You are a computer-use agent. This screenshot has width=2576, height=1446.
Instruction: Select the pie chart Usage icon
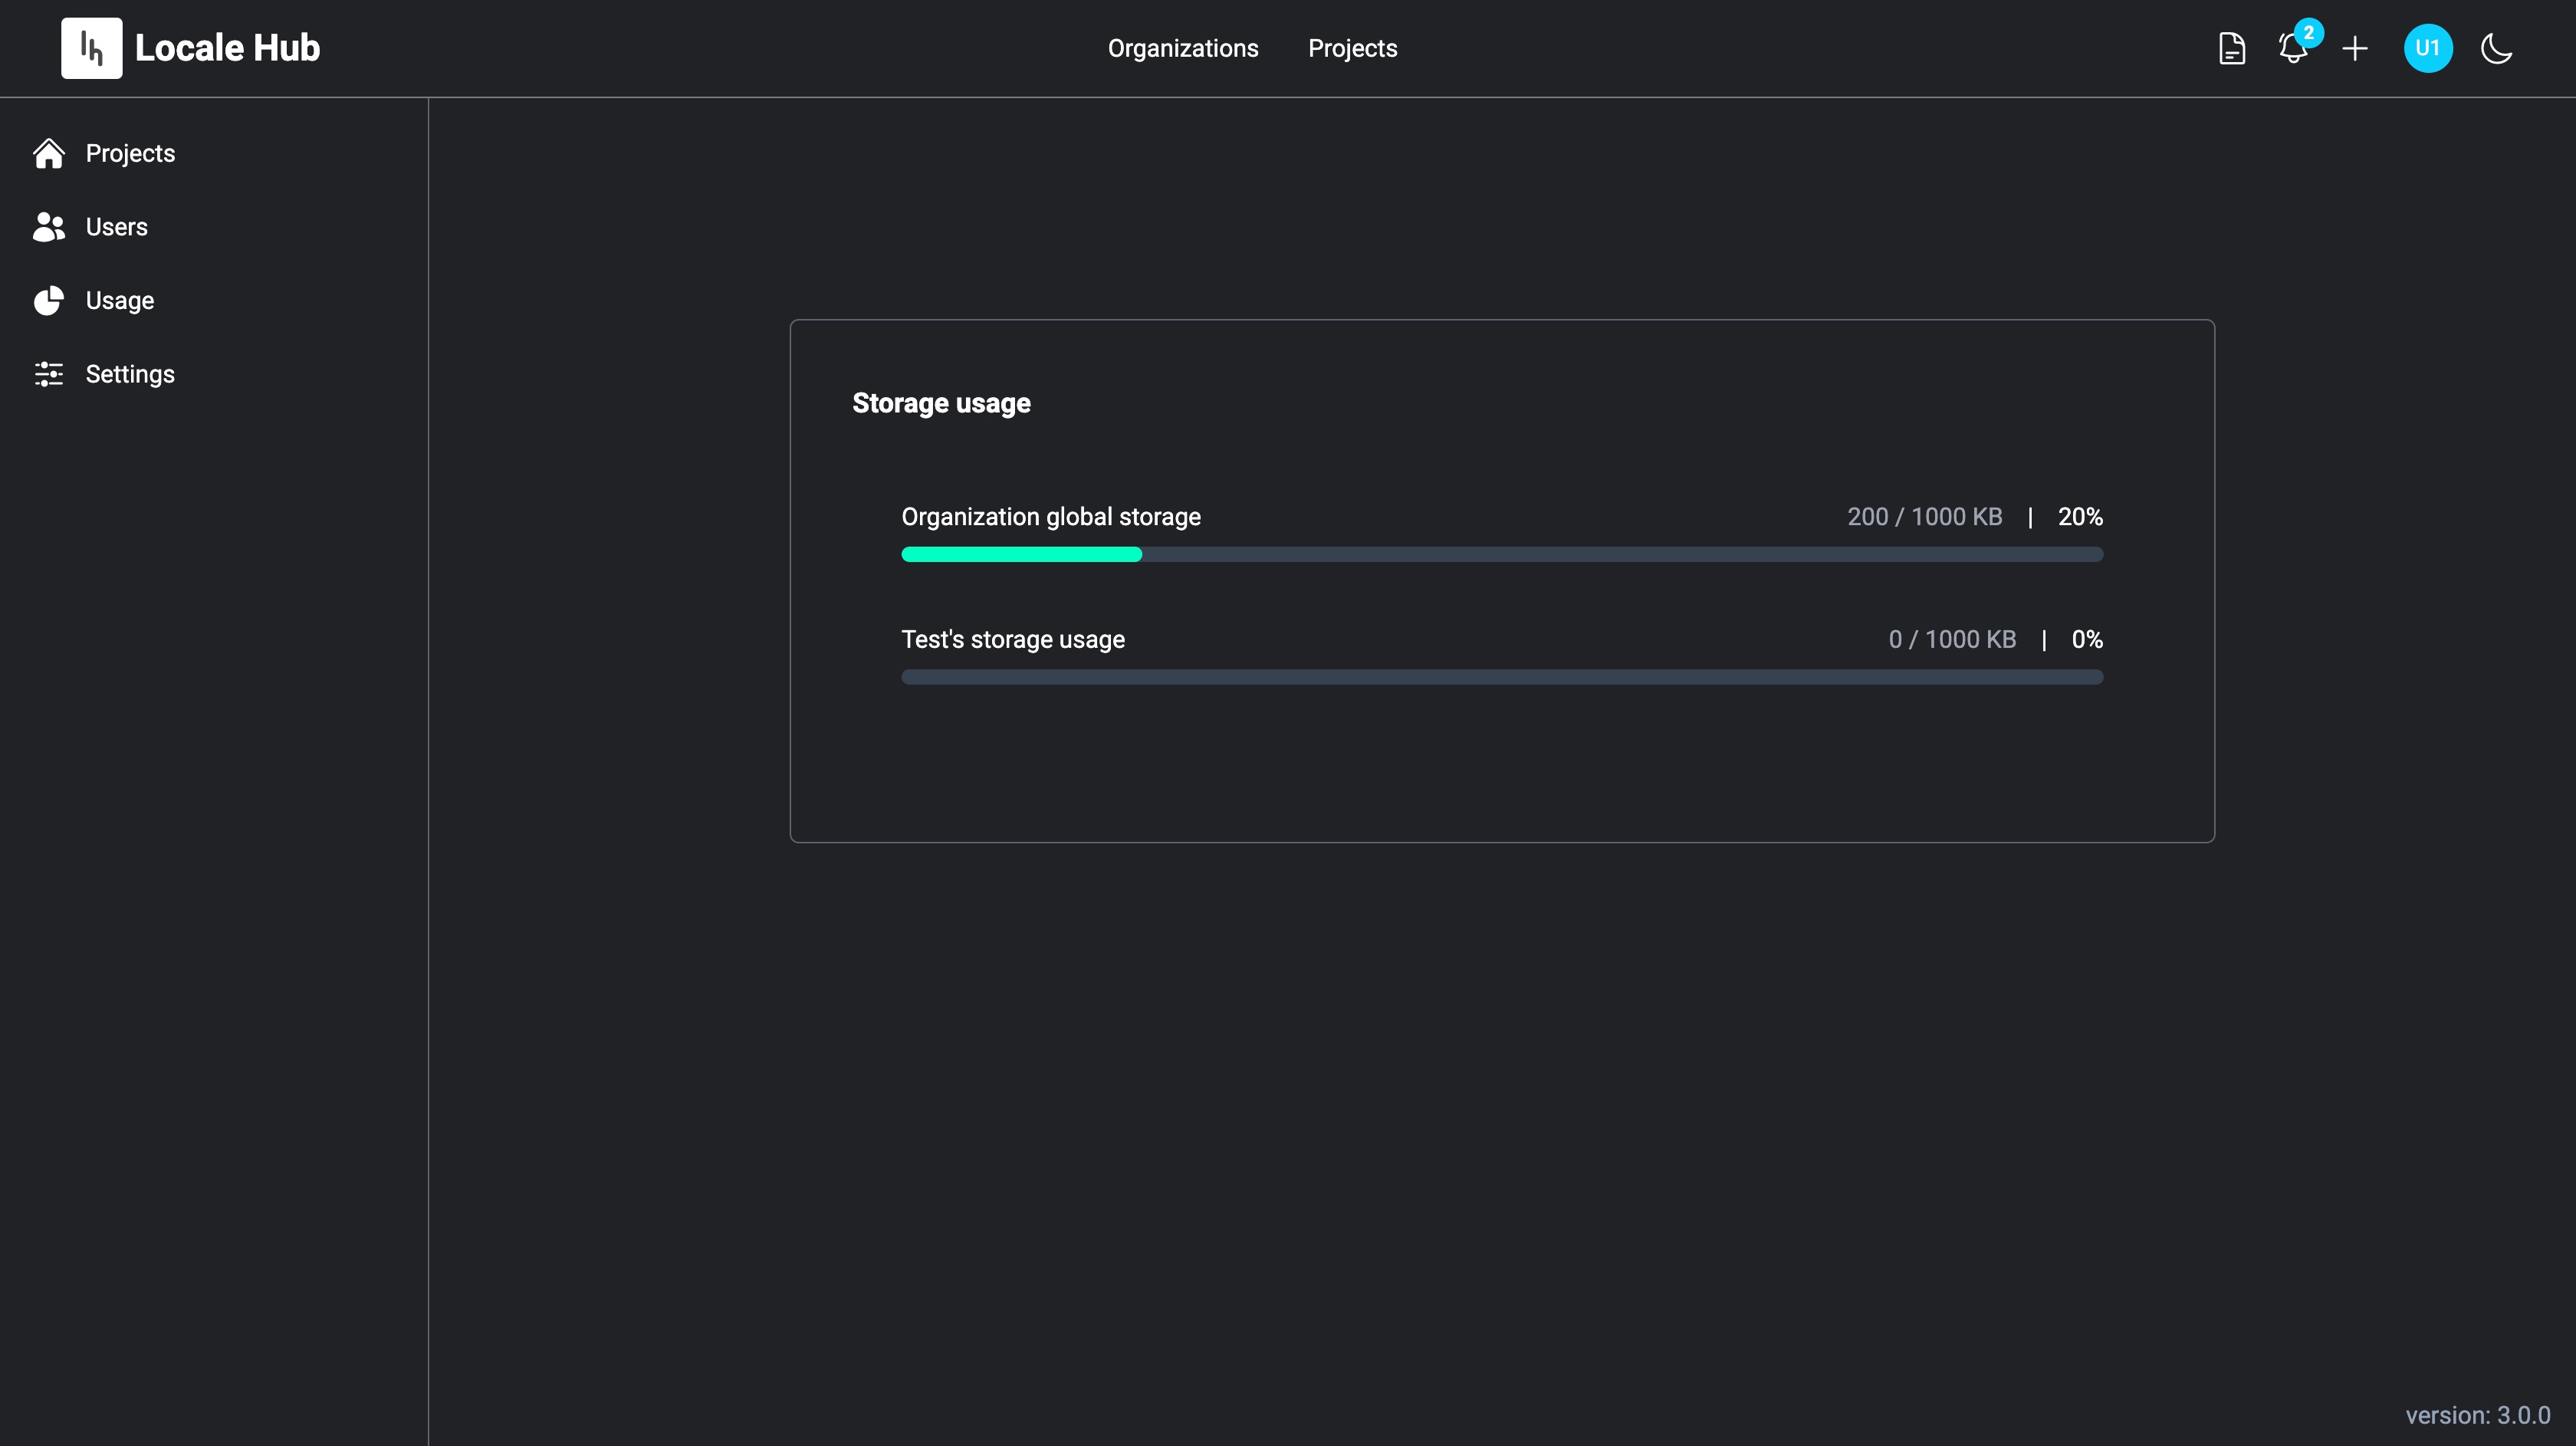[x=48, y=300]
